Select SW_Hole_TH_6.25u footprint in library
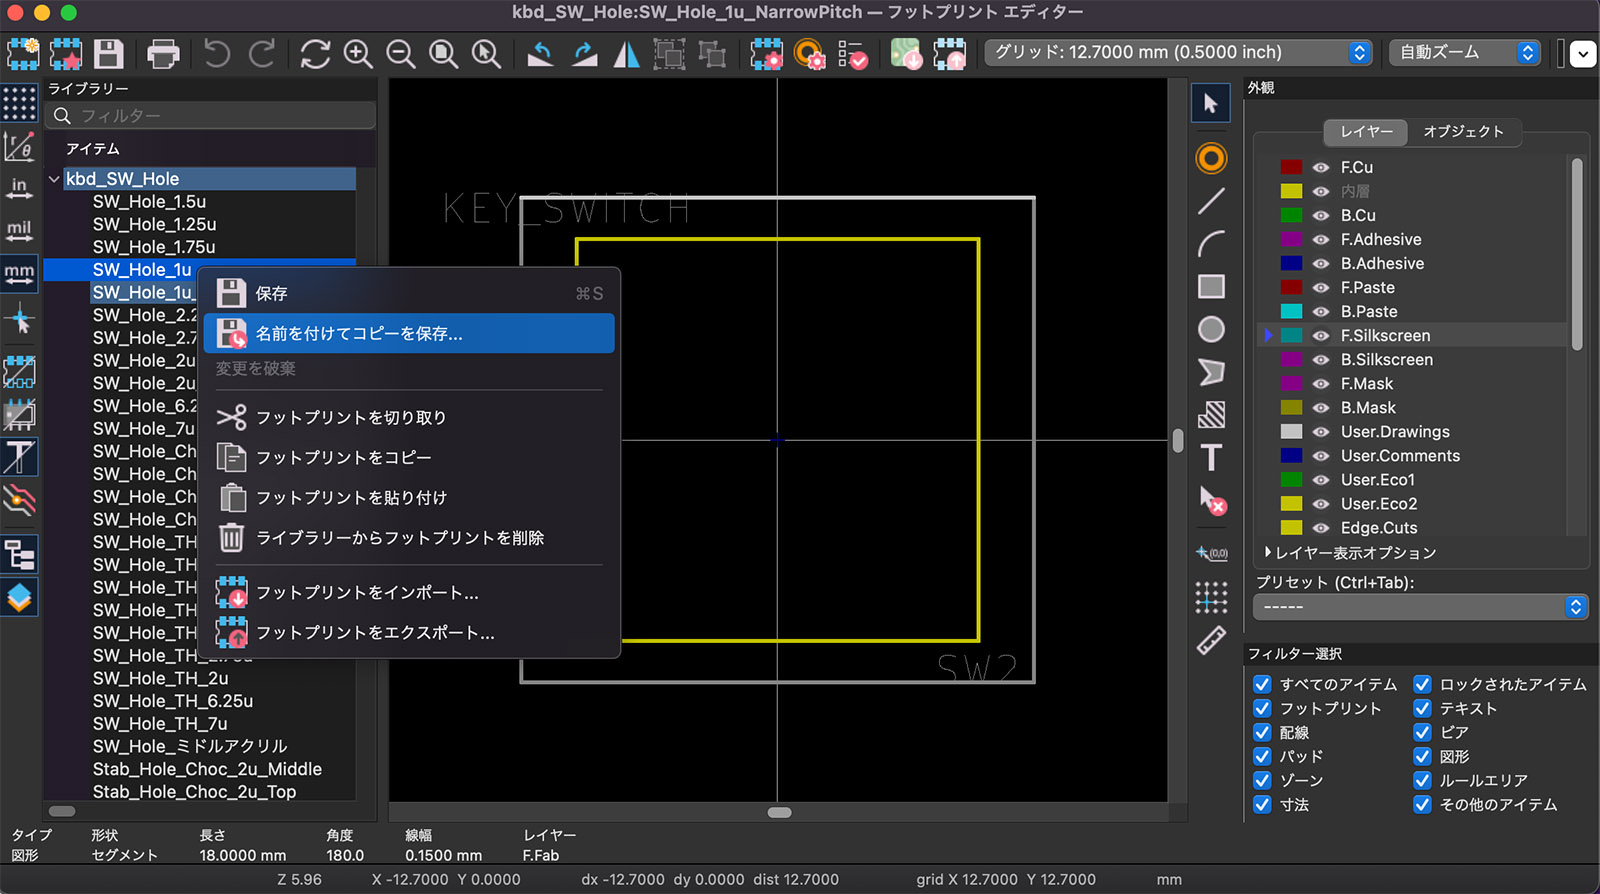This screenshot has height=894, width=1600. point(173,702)
